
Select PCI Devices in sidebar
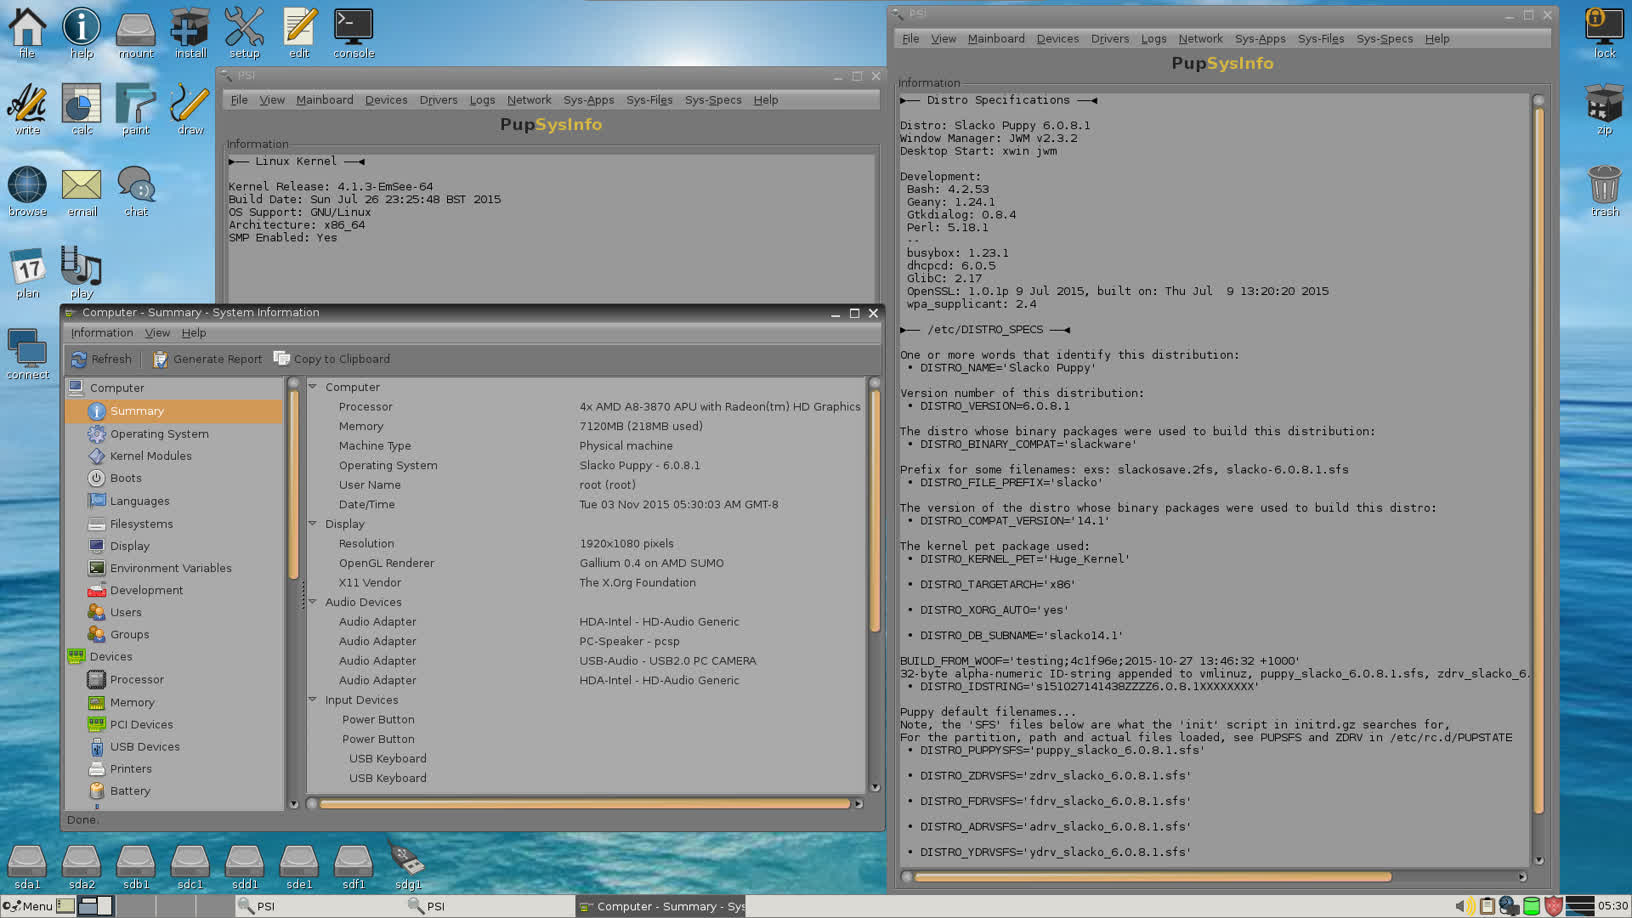[141, 725]
